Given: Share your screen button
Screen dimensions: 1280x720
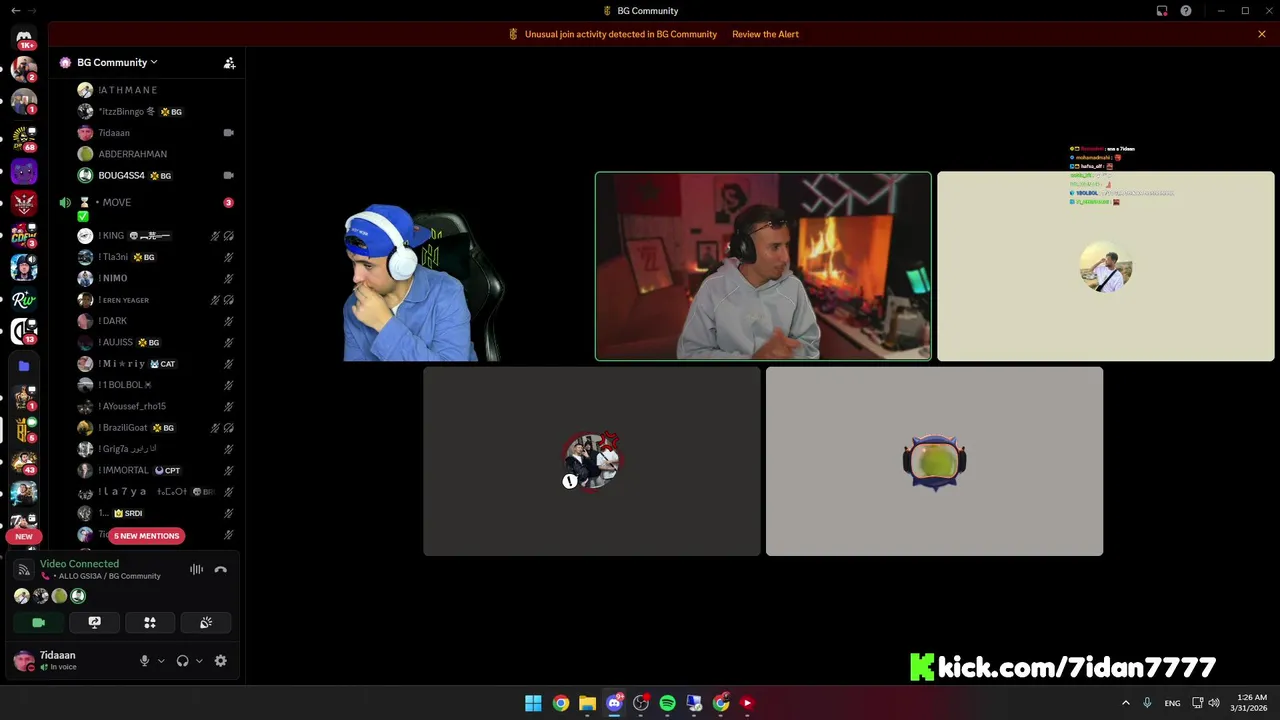Looking at the screenshot, I should (94, 622).
